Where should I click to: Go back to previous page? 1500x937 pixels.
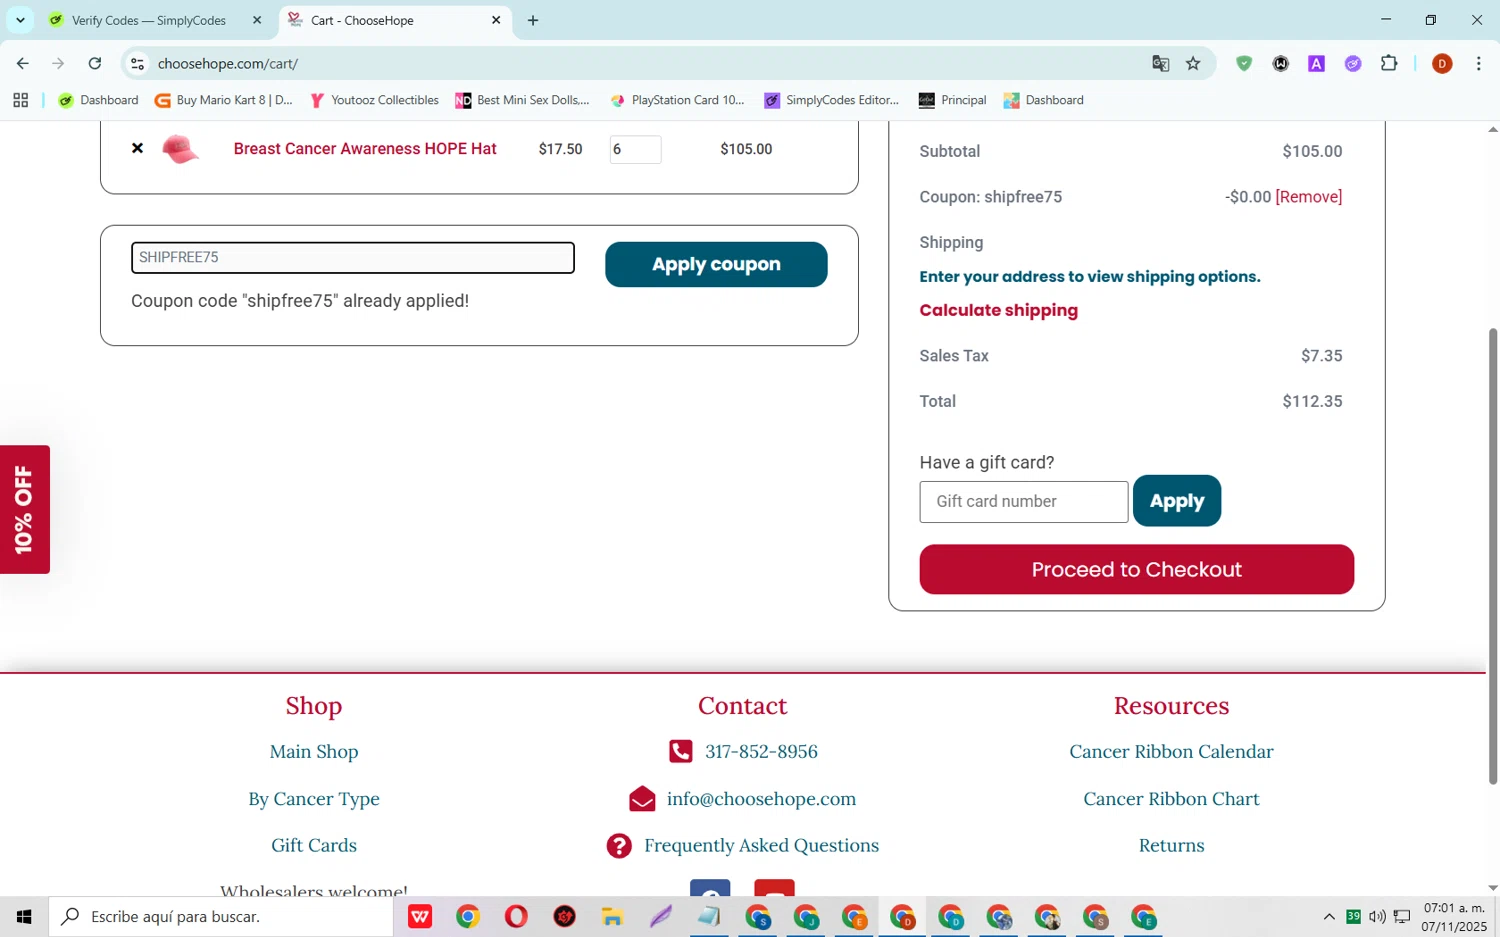tap(23, 63)
